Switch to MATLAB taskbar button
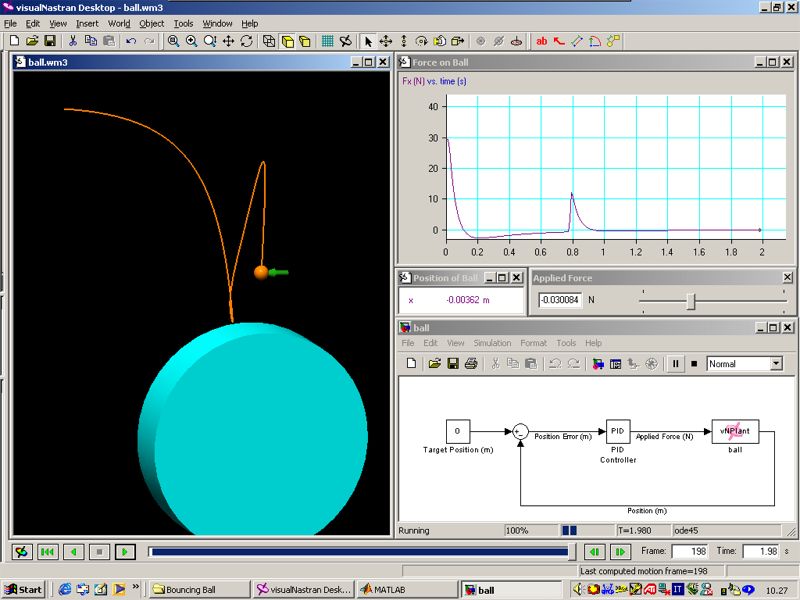Viewport: 800px width, 600px height. coord(407,589)
